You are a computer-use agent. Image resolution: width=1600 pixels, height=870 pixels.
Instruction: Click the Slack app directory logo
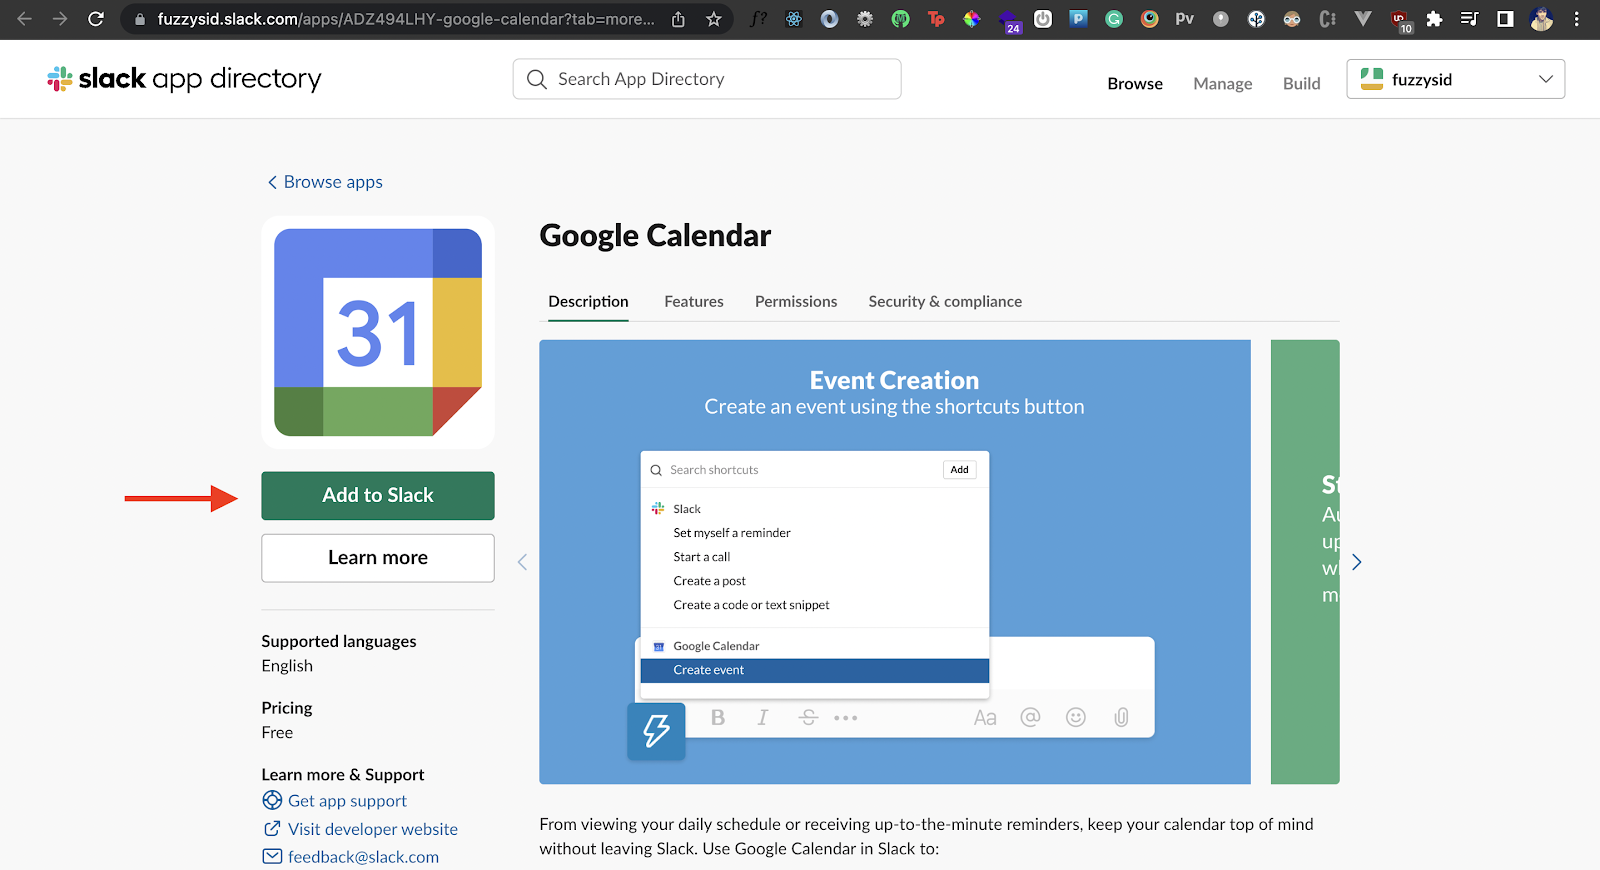click(x=184, y=79)
